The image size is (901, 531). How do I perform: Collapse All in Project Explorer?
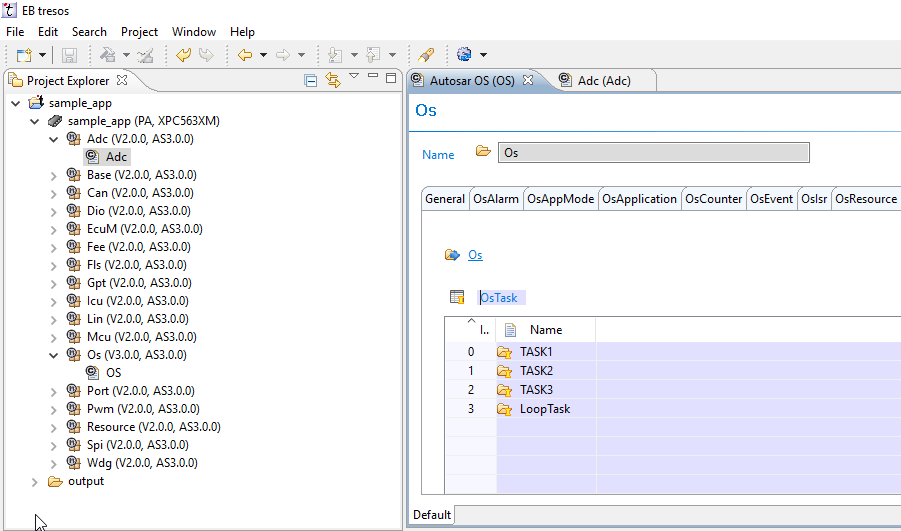(x=311, y=80)
